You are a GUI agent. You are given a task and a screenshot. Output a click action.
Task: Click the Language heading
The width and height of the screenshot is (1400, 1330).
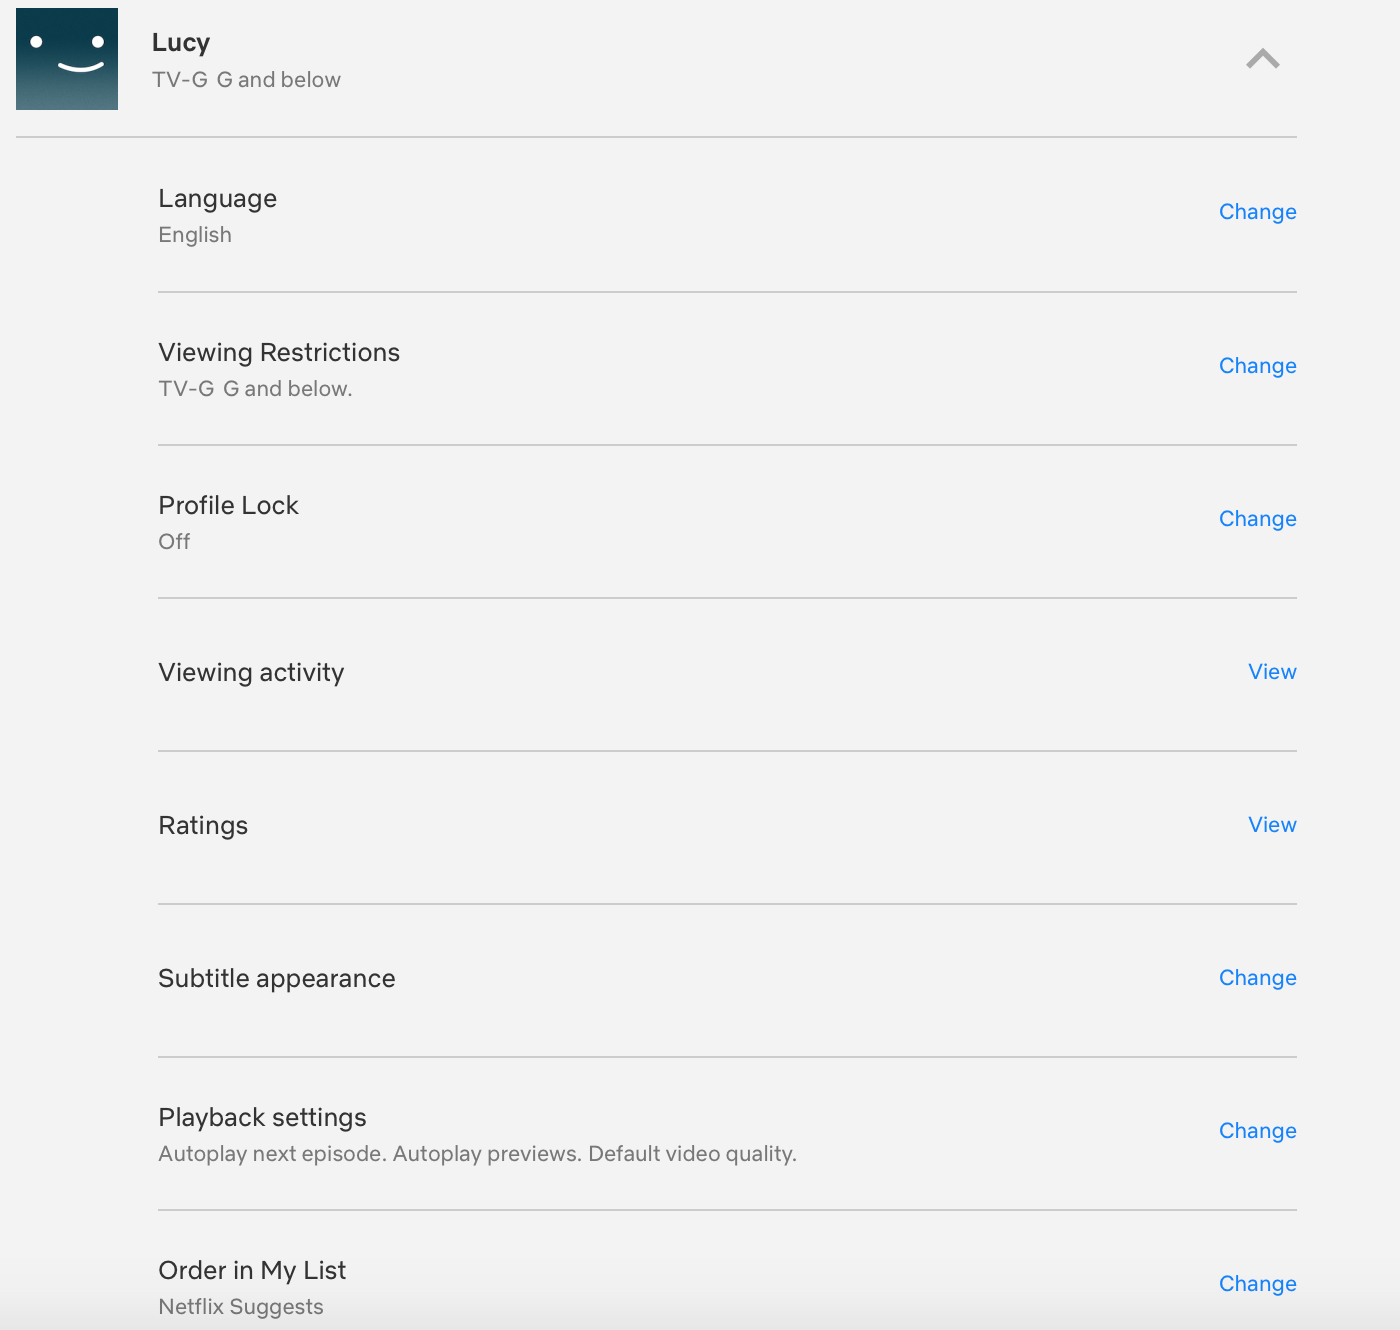point(218,199)
